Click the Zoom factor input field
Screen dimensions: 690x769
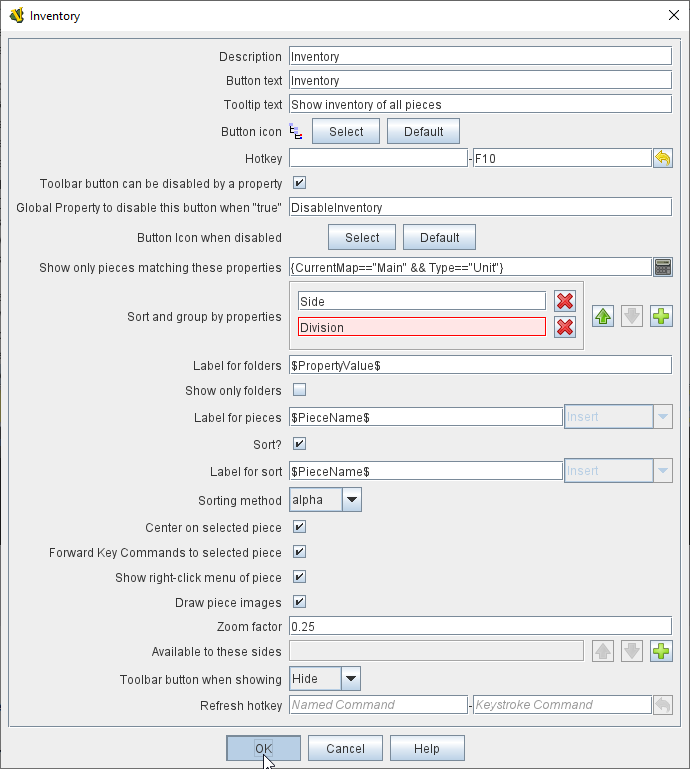point(479,626)
